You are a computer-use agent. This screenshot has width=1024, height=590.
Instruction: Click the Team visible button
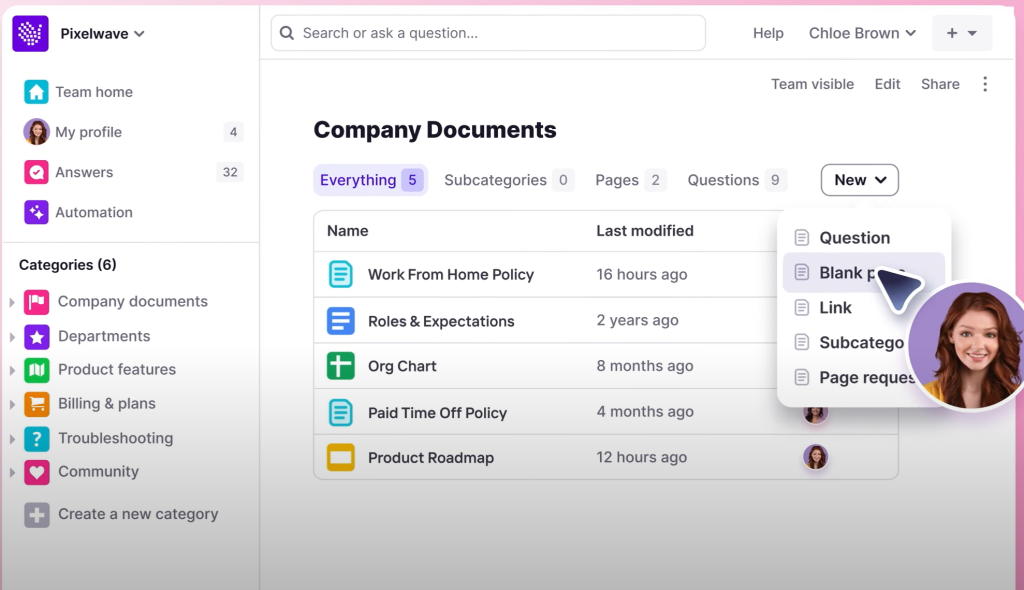812,84
